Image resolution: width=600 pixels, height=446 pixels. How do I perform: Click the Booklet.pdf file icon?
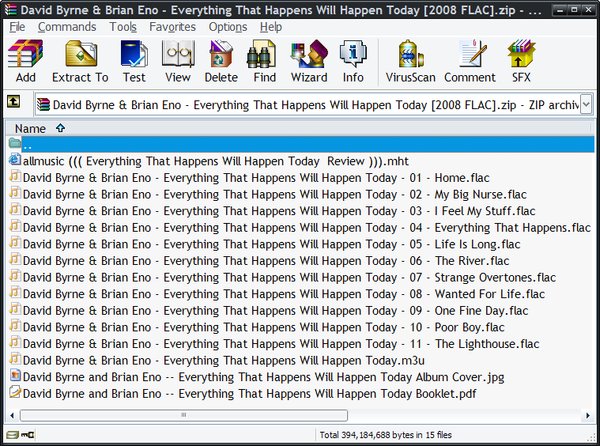pyautogui.click(x=15, y=392)
